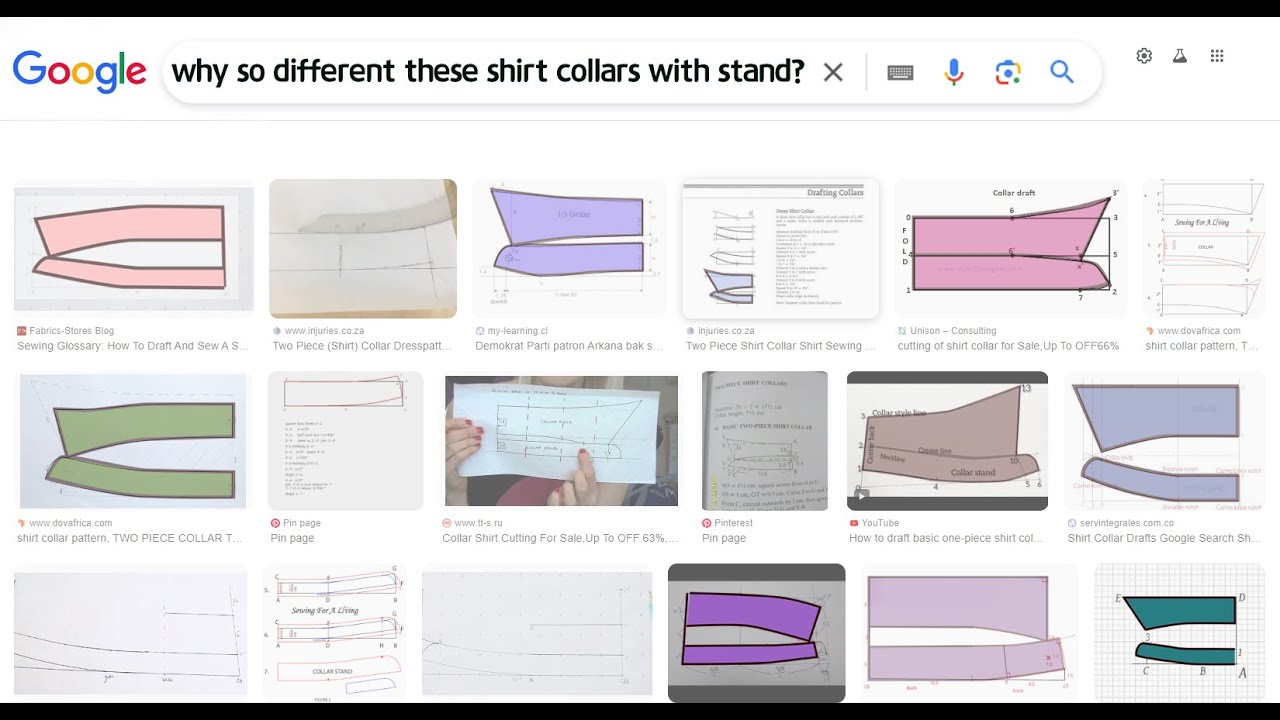Screen dimensions: 1280x720
Task: Open Search Labs flask icon
Action: 1180,56
